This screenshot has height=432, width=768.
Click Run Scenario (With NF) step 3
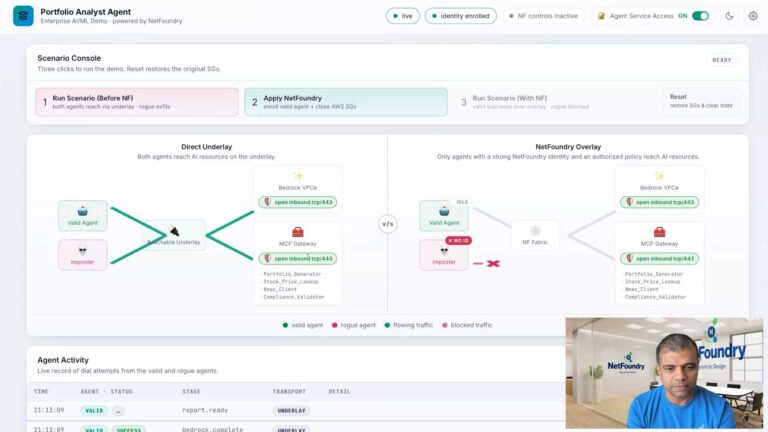pos(555,102)
